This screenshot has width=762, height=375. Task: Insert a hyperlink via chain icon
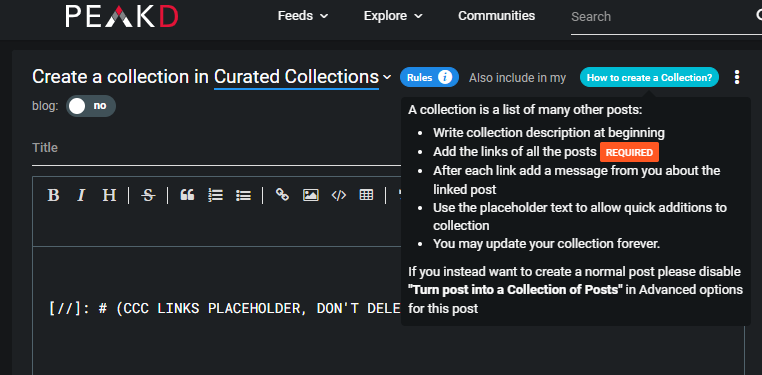click(282, 195)
